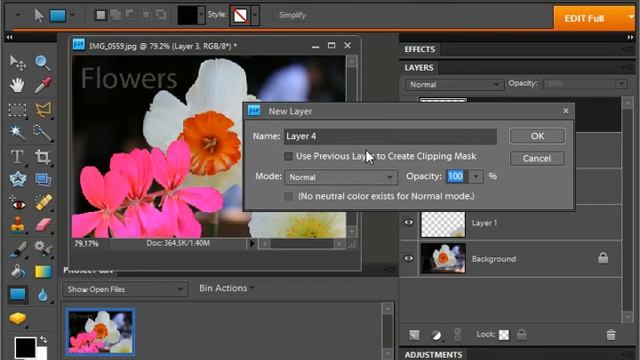
Task: Select the Rectangle shape tool in toolbox
Action: point(18,294)
